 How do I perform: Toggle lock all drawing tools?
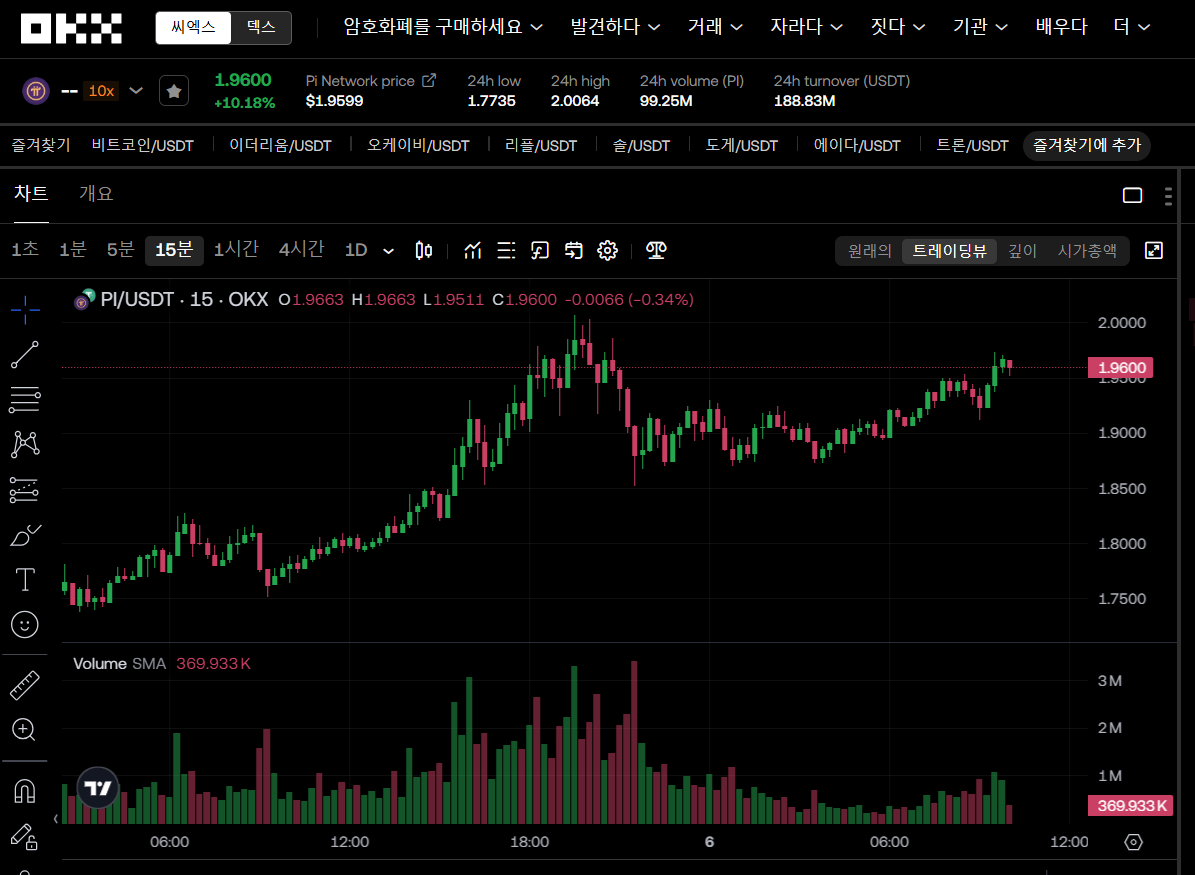coord(25,837)
